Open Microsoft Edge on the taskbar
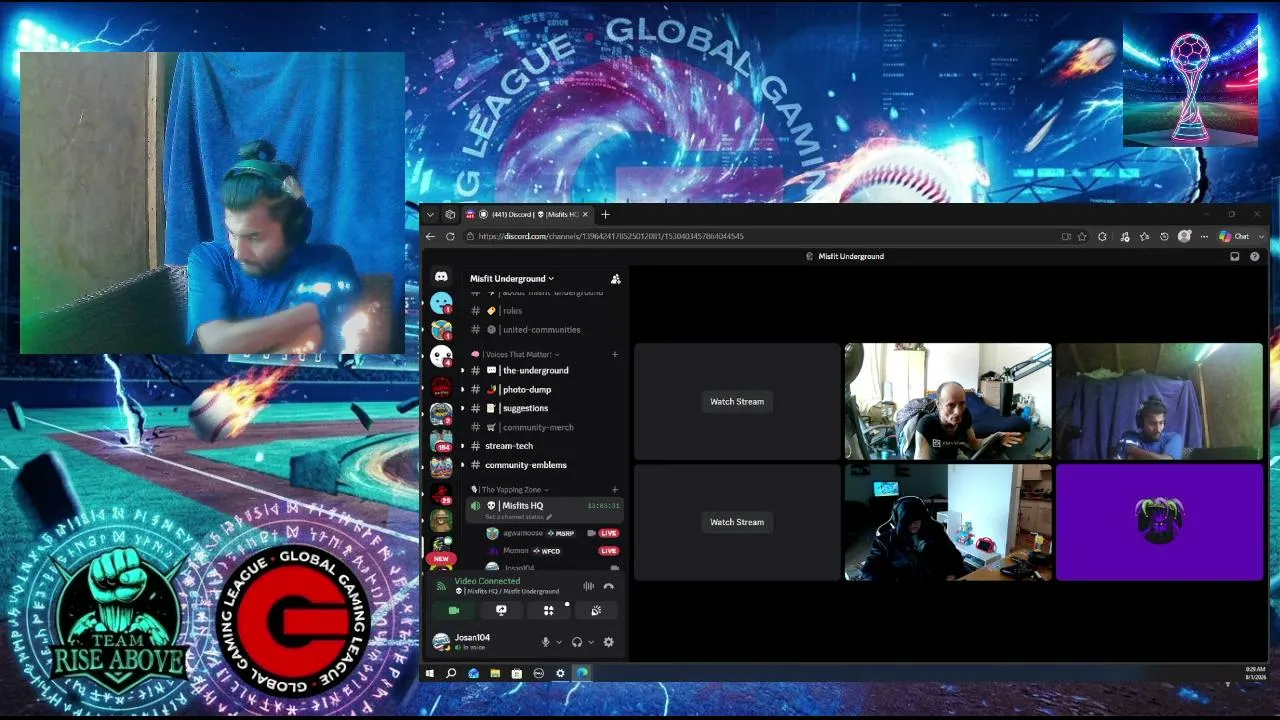This screenshot has height=720, width=1280. [582, 674]
